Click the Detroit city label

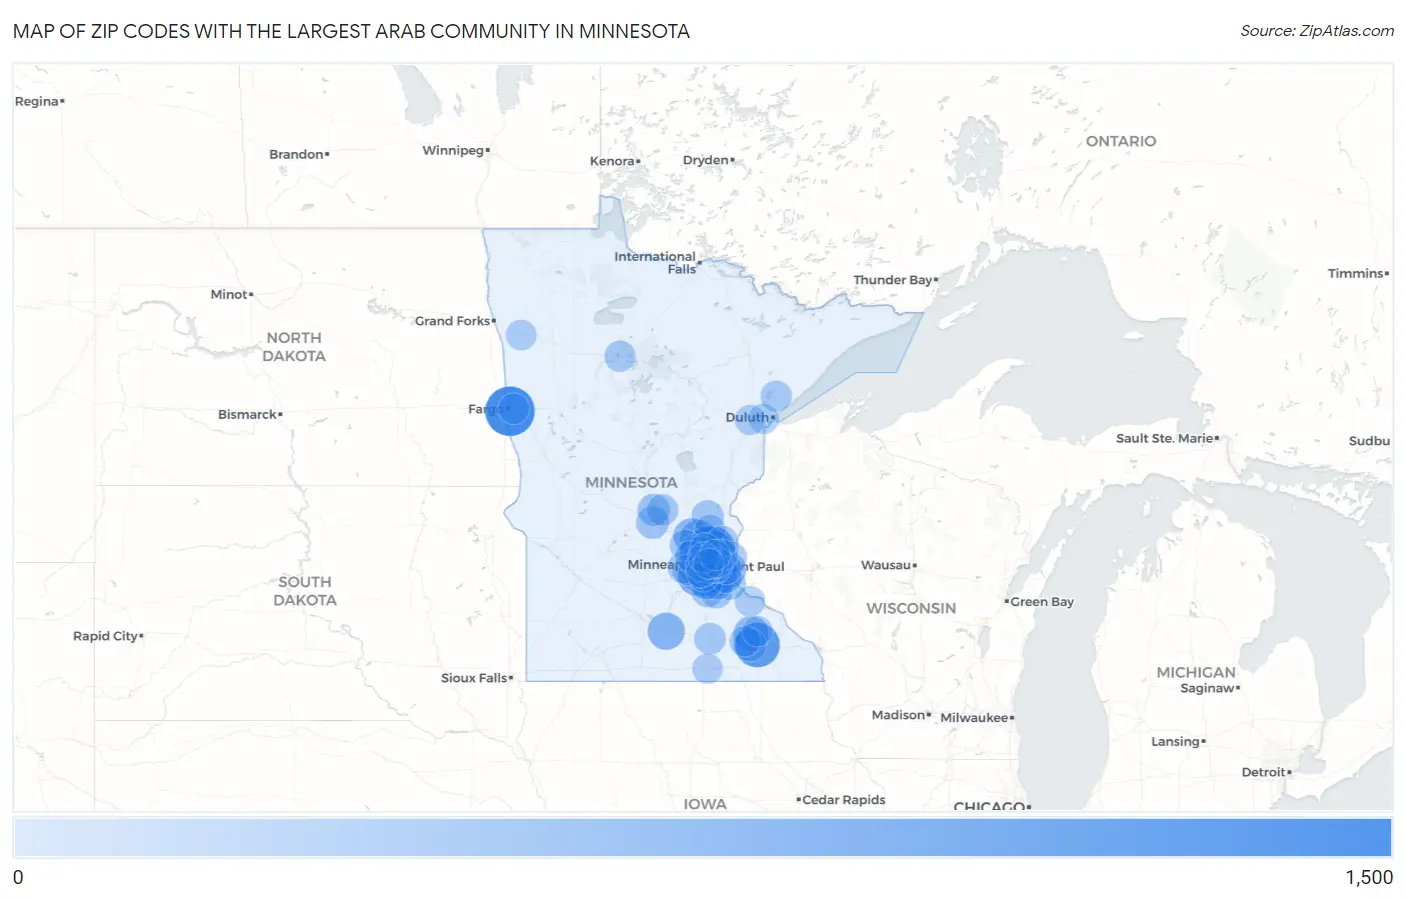pos(1266,772)
